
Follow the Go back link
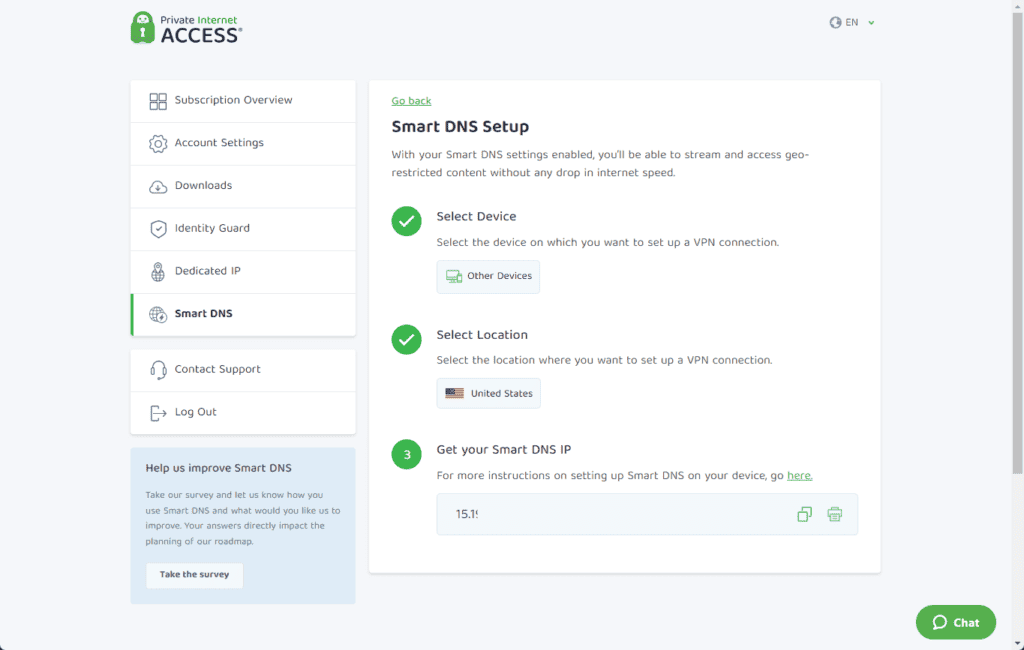[x=411, y=101]
